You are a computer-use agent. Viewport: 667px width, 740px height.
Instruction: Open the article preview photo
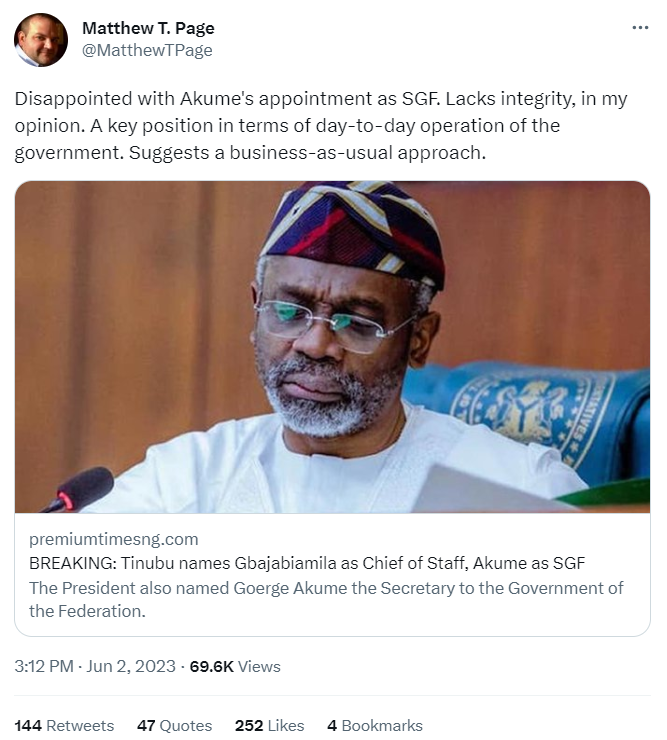332,347
